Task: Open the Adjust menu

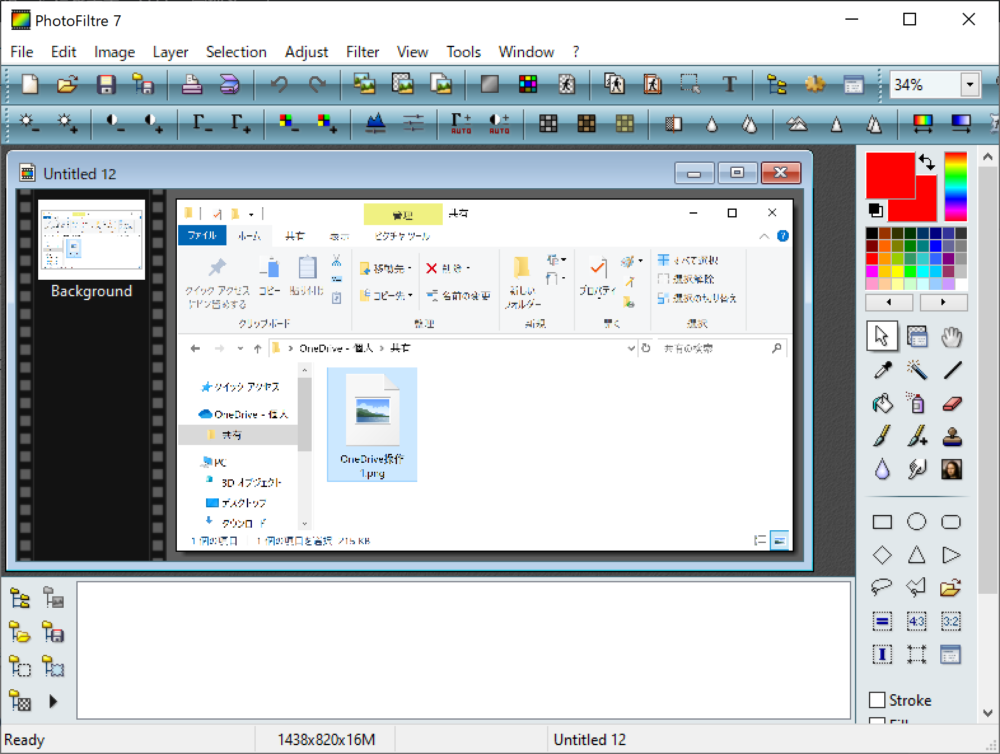Action: click(x=306, y=52)
